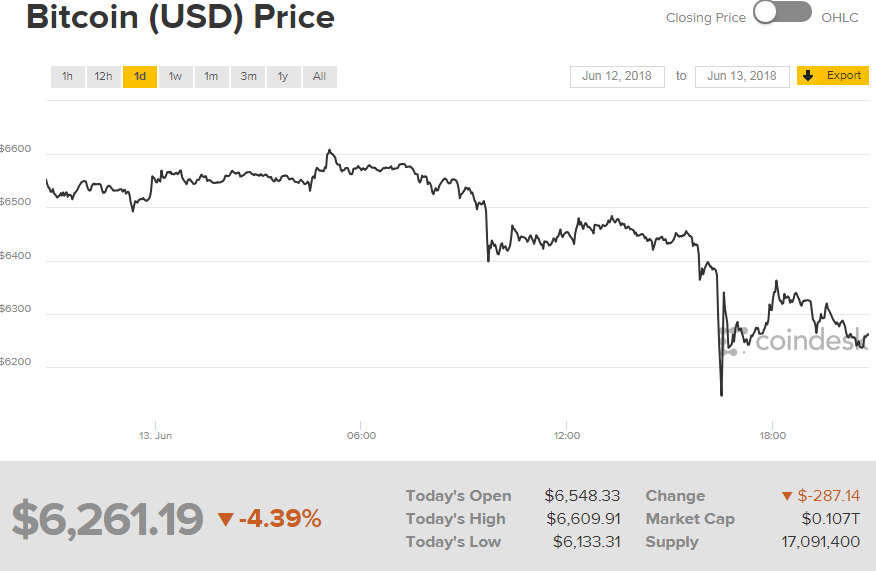Choose the 1y time range

coord(283,77)
